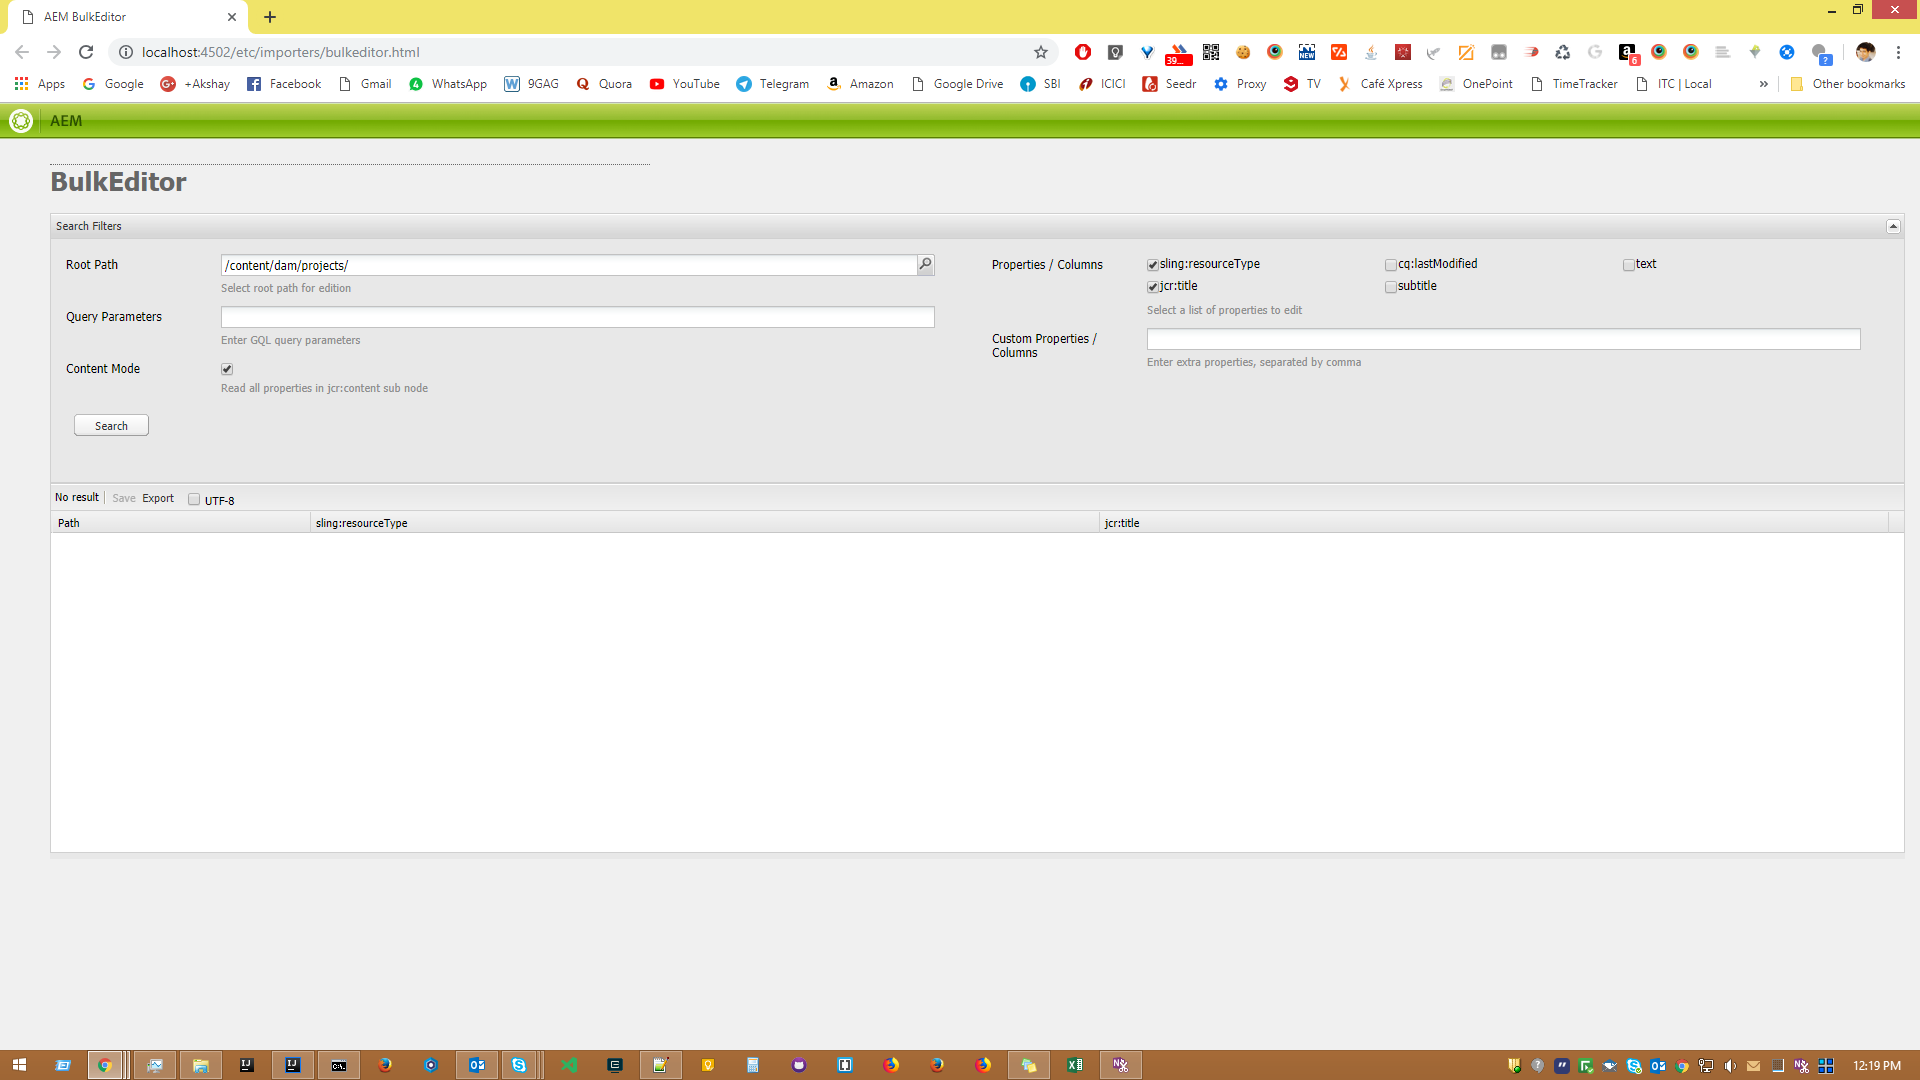Select the AEM BulkEditor browser tab

(120, 17)
